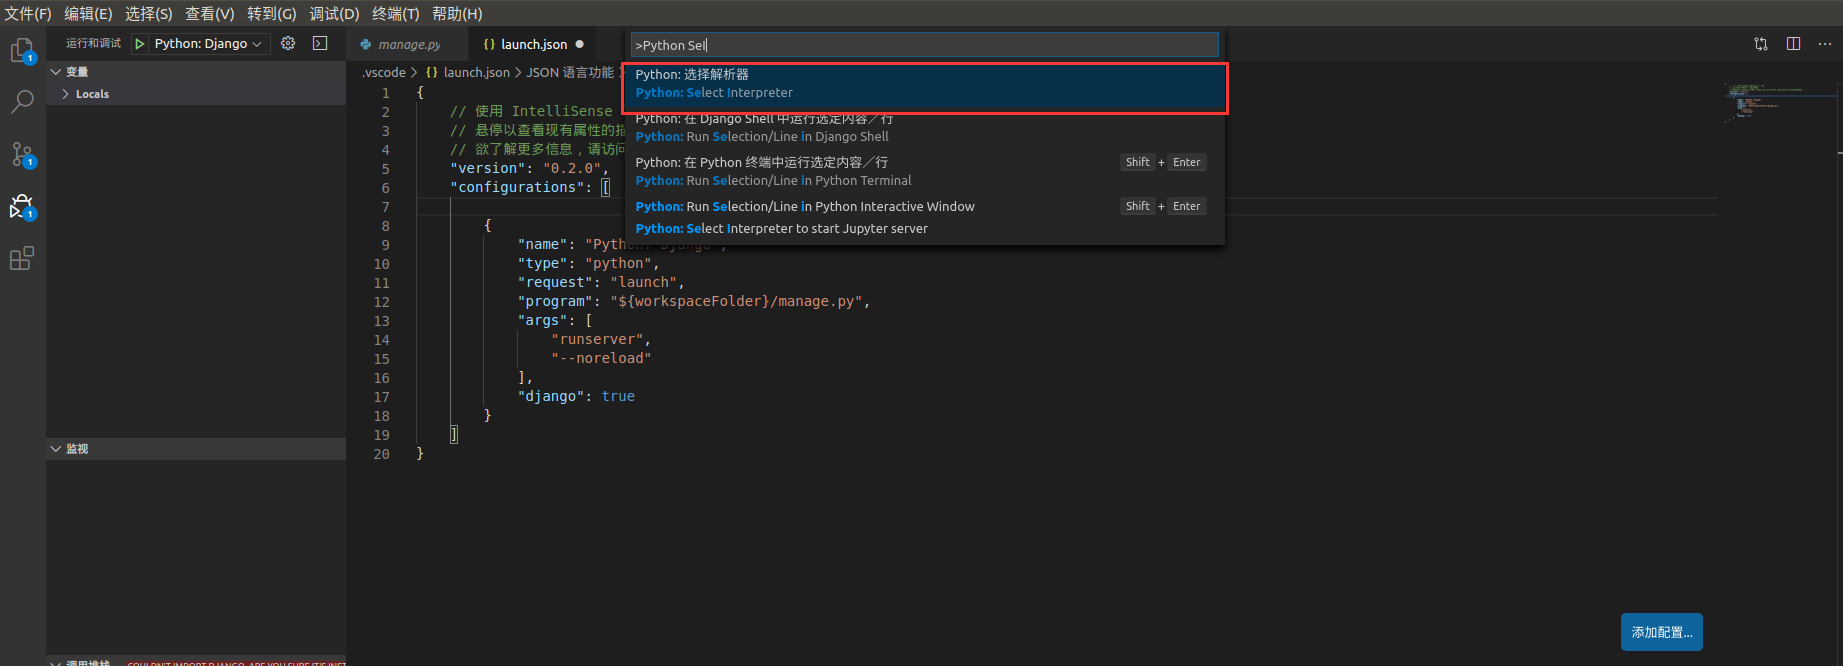Click the unsaved dot on launch.json tab
Image resolution: width=1843 pixels, height=666 pixels.
[580, 44]
